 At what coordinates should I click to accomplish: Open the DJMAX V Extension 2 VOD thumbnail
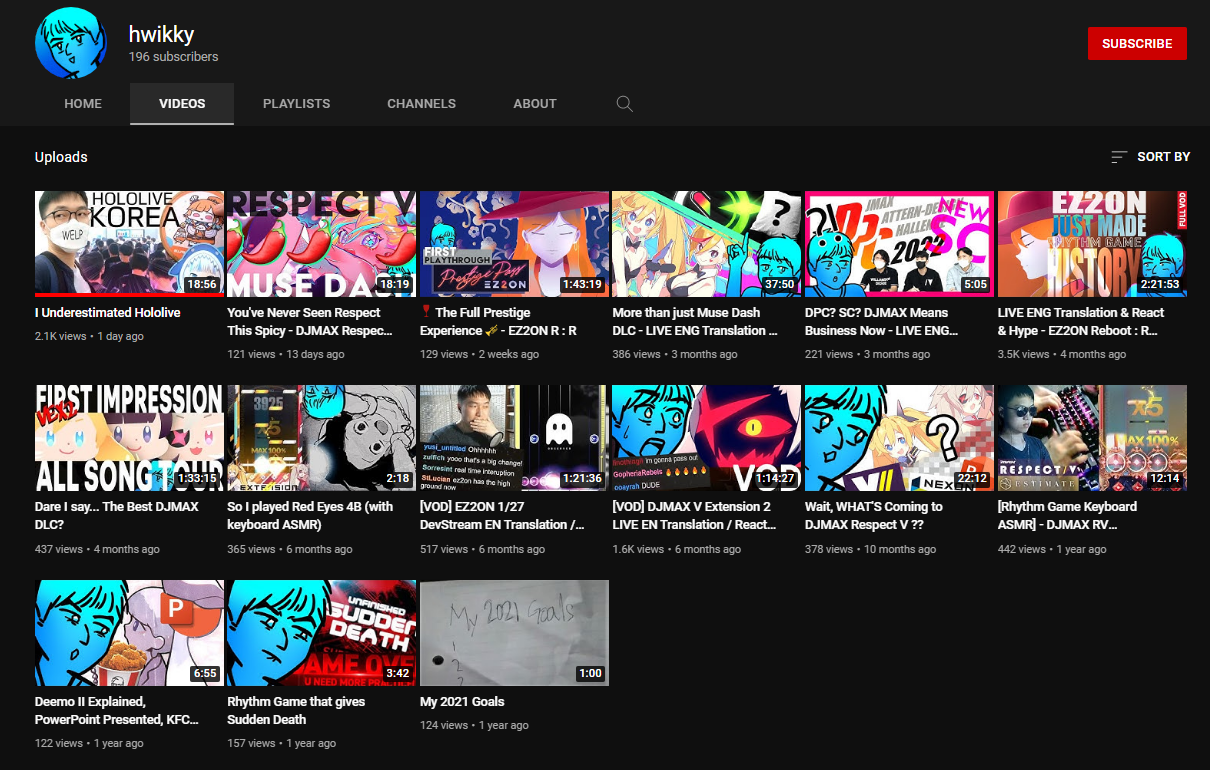coord(706,438)
